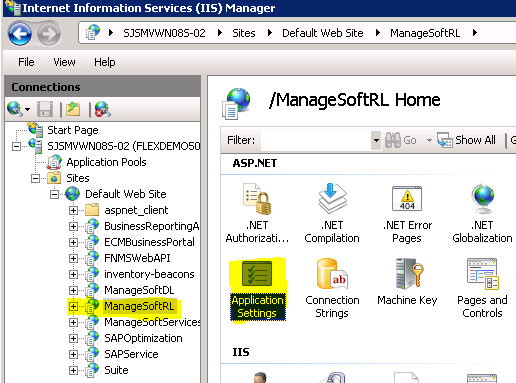
Task: Open the Help menu
Action: 105,62
